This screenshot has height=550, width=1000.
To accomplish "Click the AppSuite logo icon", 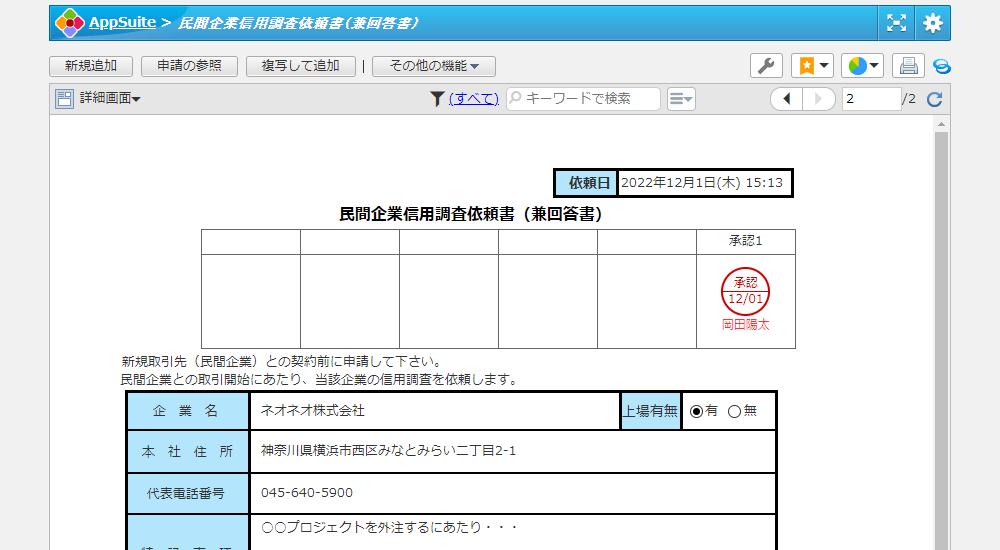I will tap(69, 23).
